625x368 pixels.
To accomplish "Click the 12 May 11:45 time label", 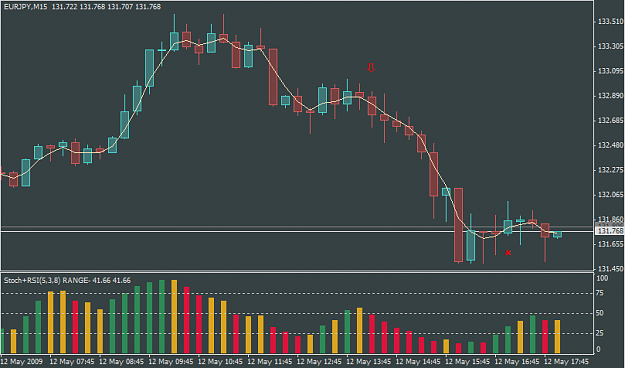I will [270, 362].
